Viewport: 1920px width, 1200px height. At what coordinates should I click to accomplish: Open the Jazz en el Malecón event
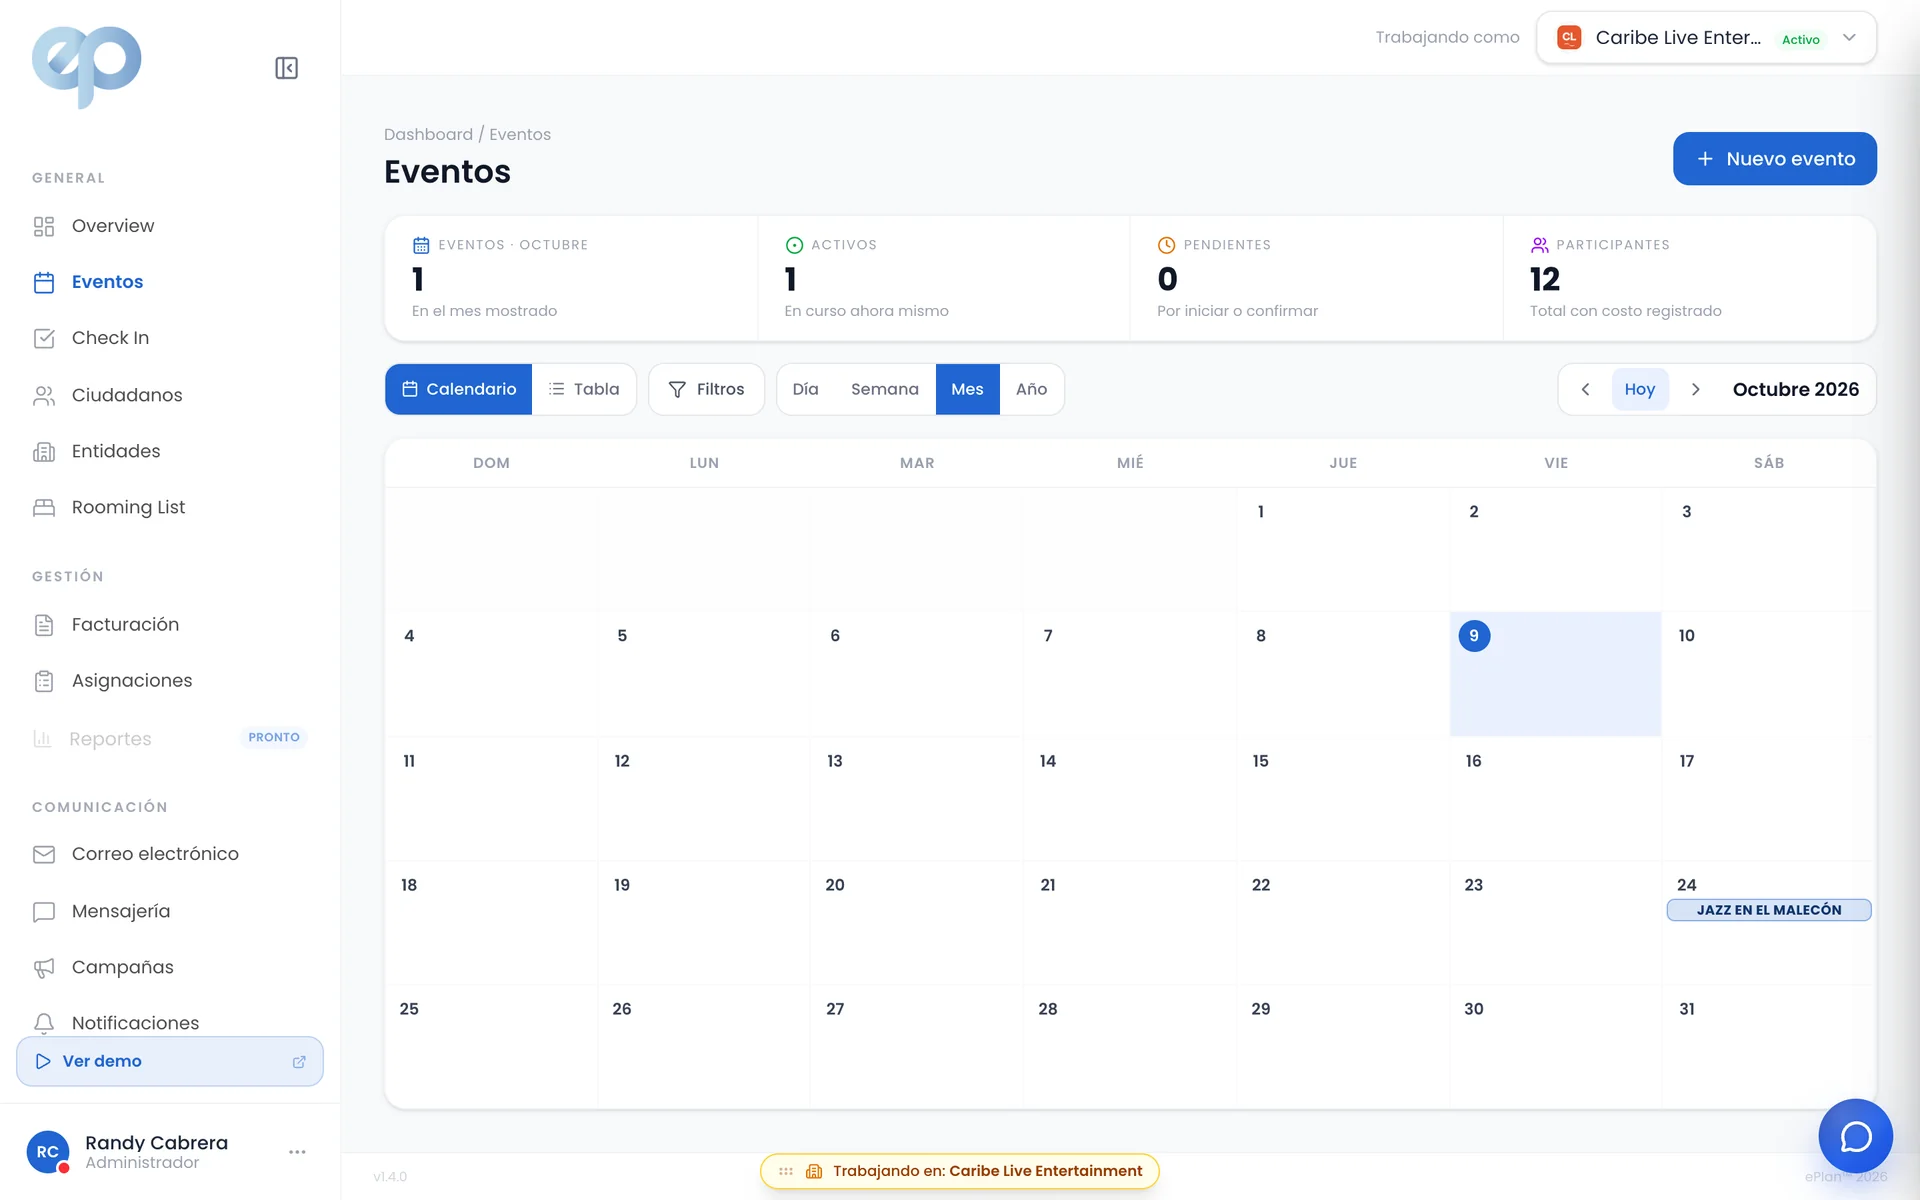pyautogui.click(x=1769, y=910)
